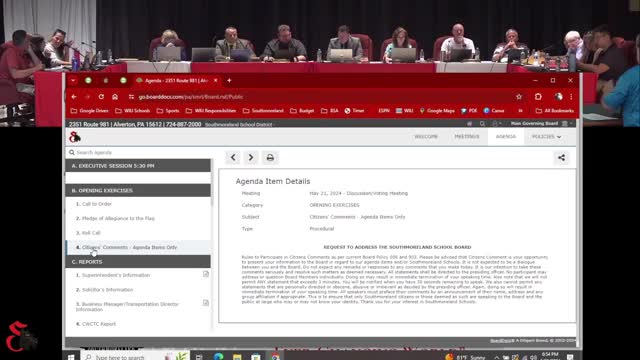Screen dimensions: 640x360
Task: Open attachment icon for Superintendent's Information
Action: pos(206,274)
